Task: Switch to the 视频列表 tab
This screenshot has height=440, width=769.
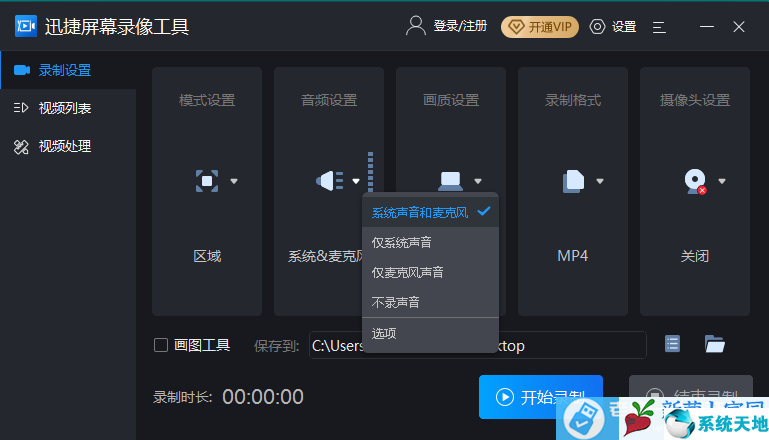Action: tap(68, 108)
